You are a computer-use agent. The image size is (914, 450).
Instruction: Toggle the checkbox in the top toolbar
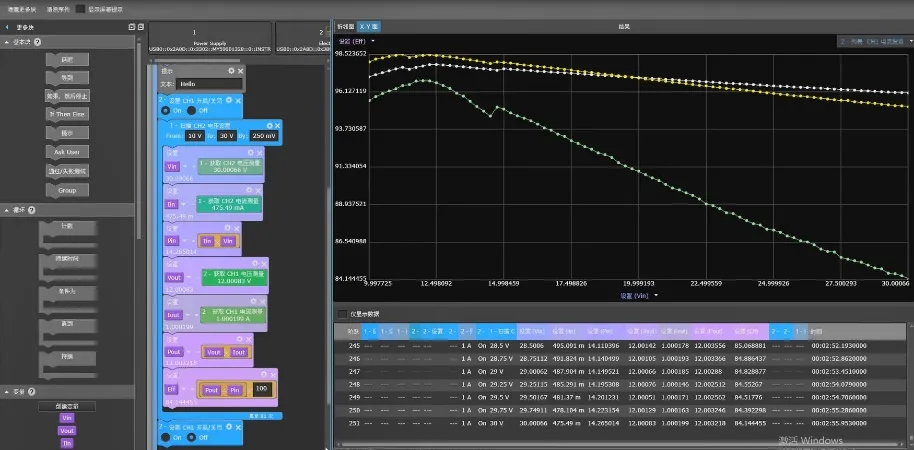[x=80, y=9]
